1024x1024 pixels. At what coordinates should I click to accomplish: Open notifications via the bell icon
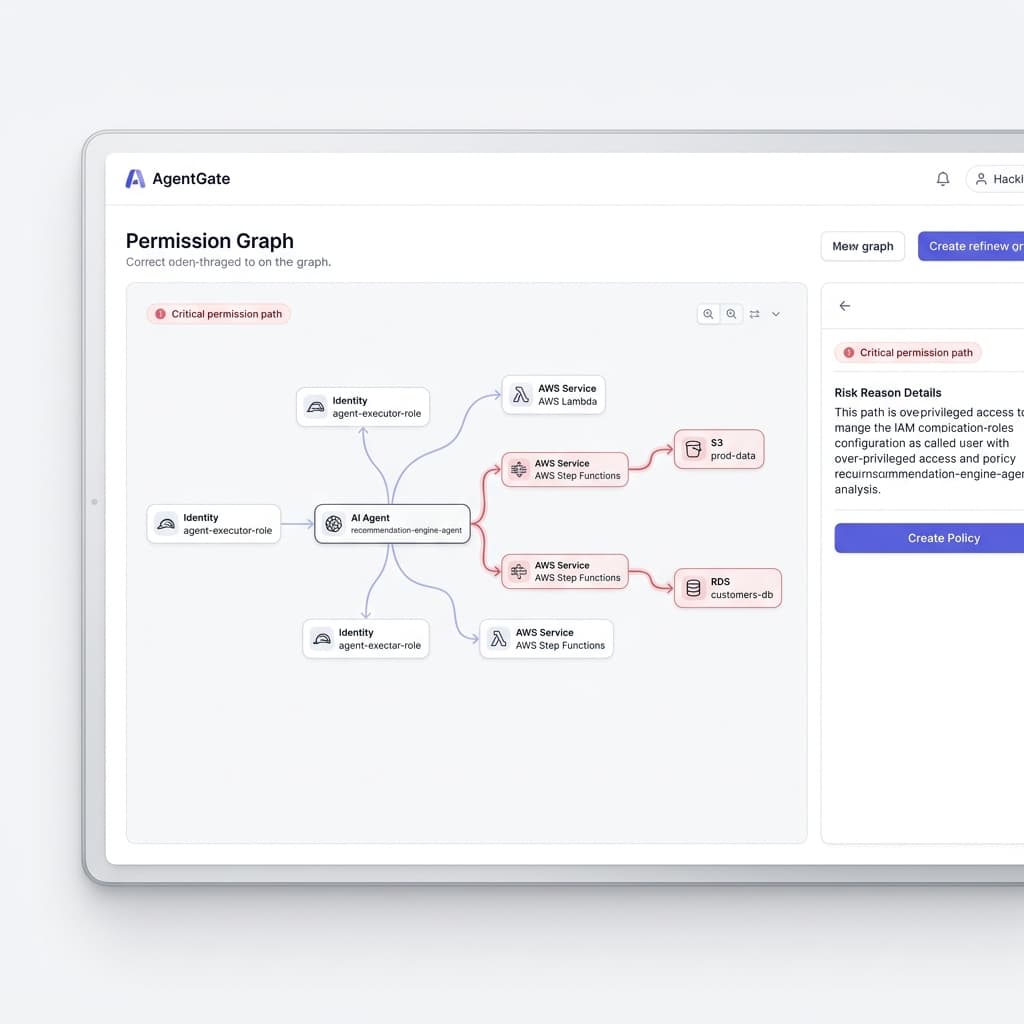tap(942, 178)
